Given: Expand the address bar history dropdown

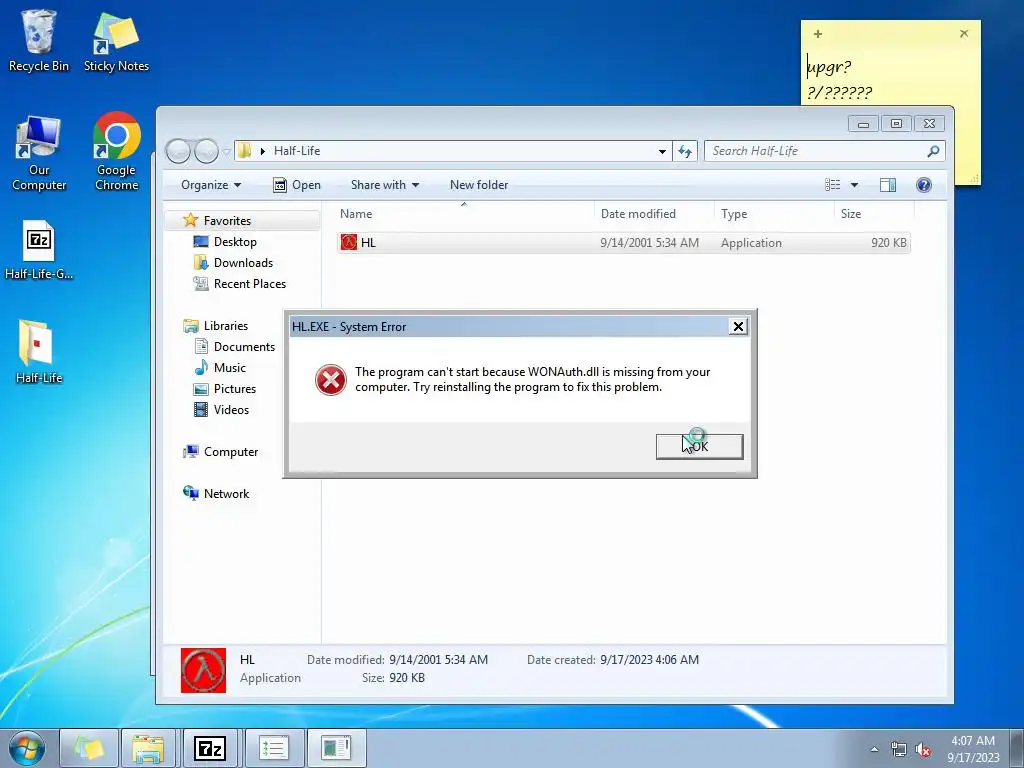Looking at the screenshot, I should point(662,152).
